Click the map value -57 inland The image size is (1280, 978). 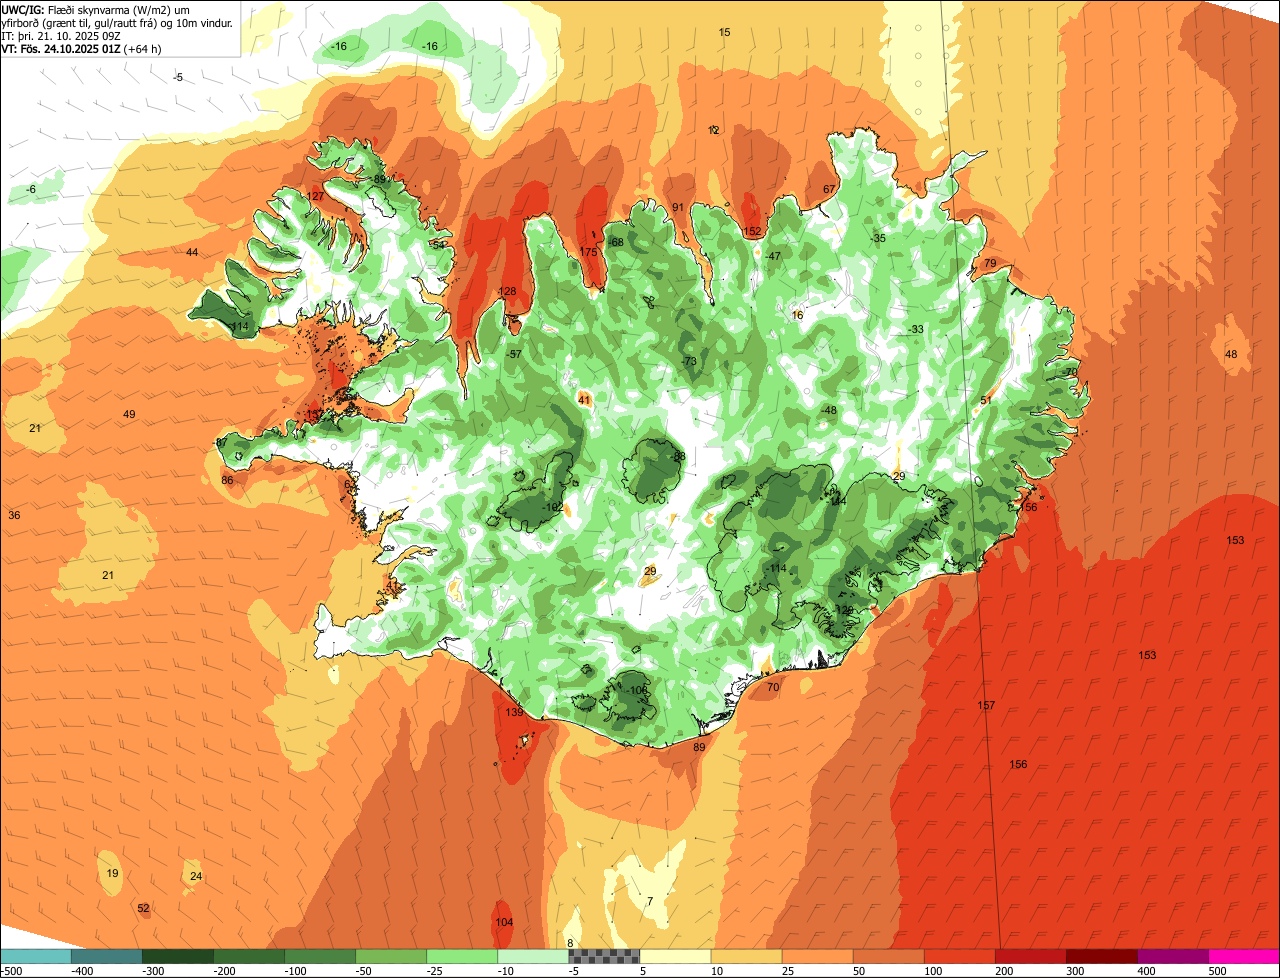tap(514, 354)
